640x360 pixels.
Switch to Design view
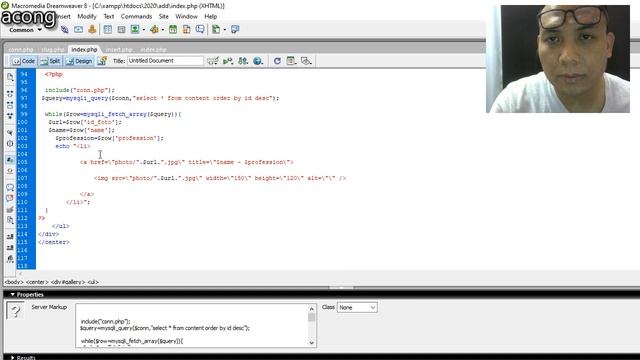(79, 61)
